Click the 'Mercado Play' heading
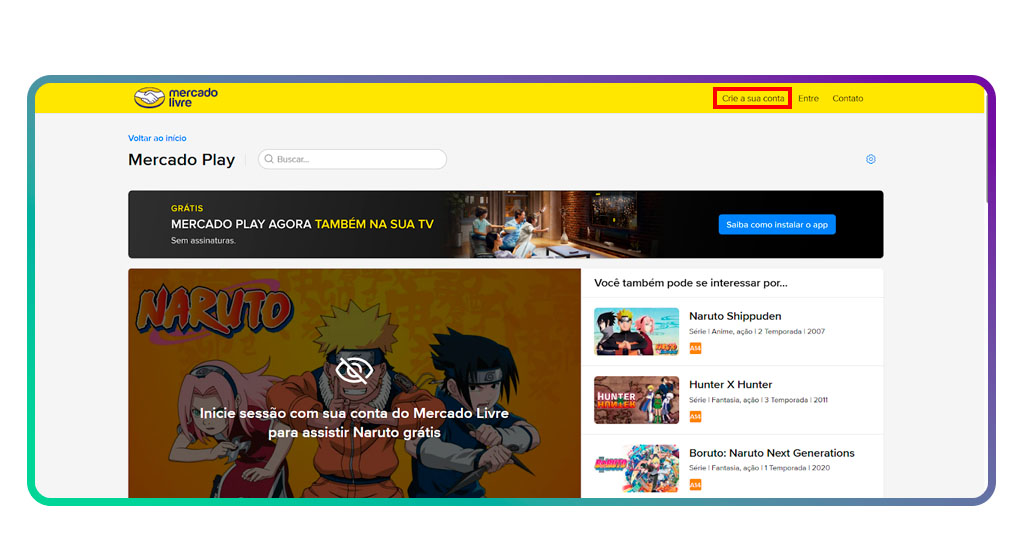 tap(182, 160)
